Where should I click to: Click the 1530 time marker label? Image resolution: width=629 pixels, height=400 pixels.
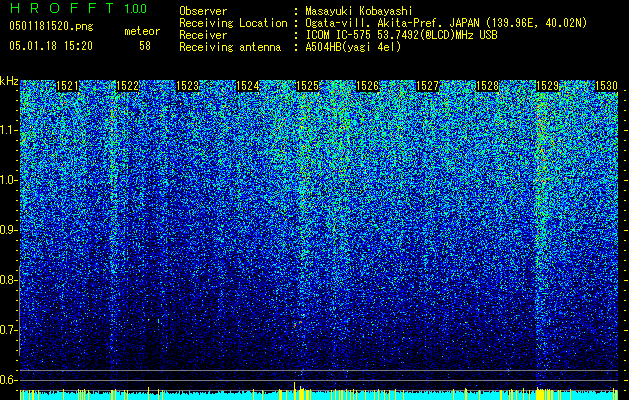click(x=606, y=86)
